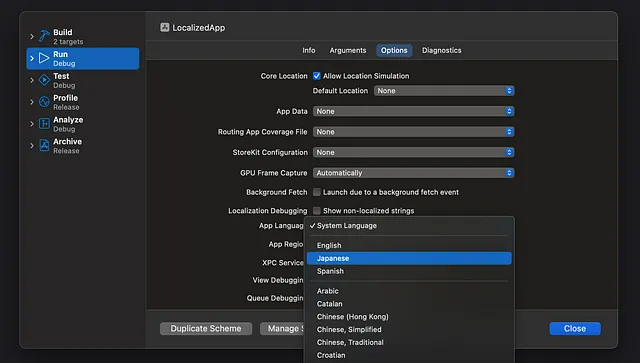Open the GPU Frame Capture dropdown
The width and height of the screenshot is (640, 363).
[x=413, y=173]
